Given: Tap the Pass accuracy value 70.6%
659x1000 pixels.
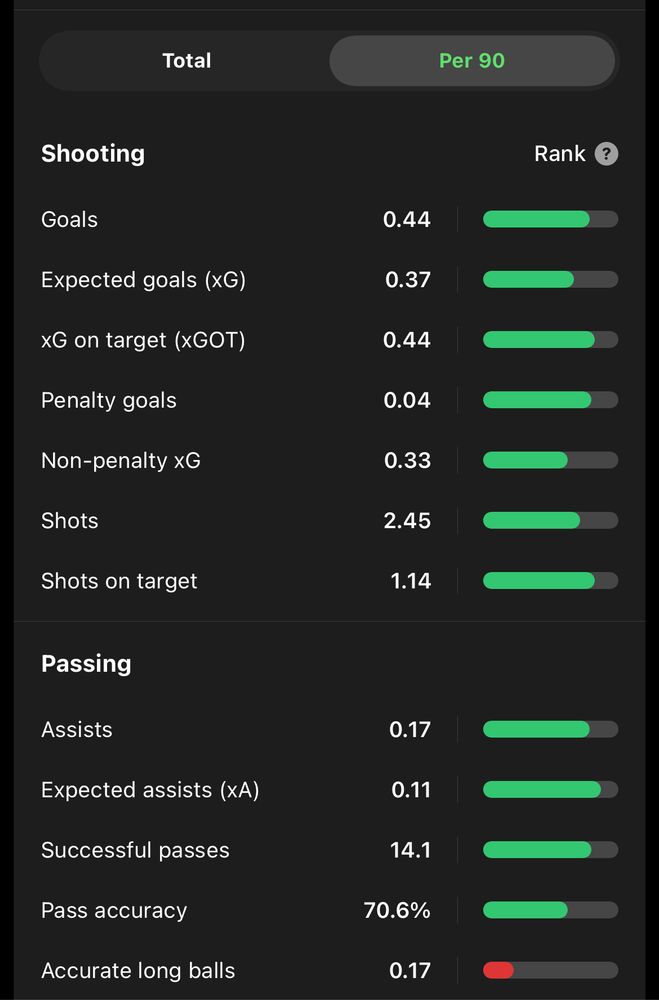Looking at the screenshot, I should tap(397, 911).
